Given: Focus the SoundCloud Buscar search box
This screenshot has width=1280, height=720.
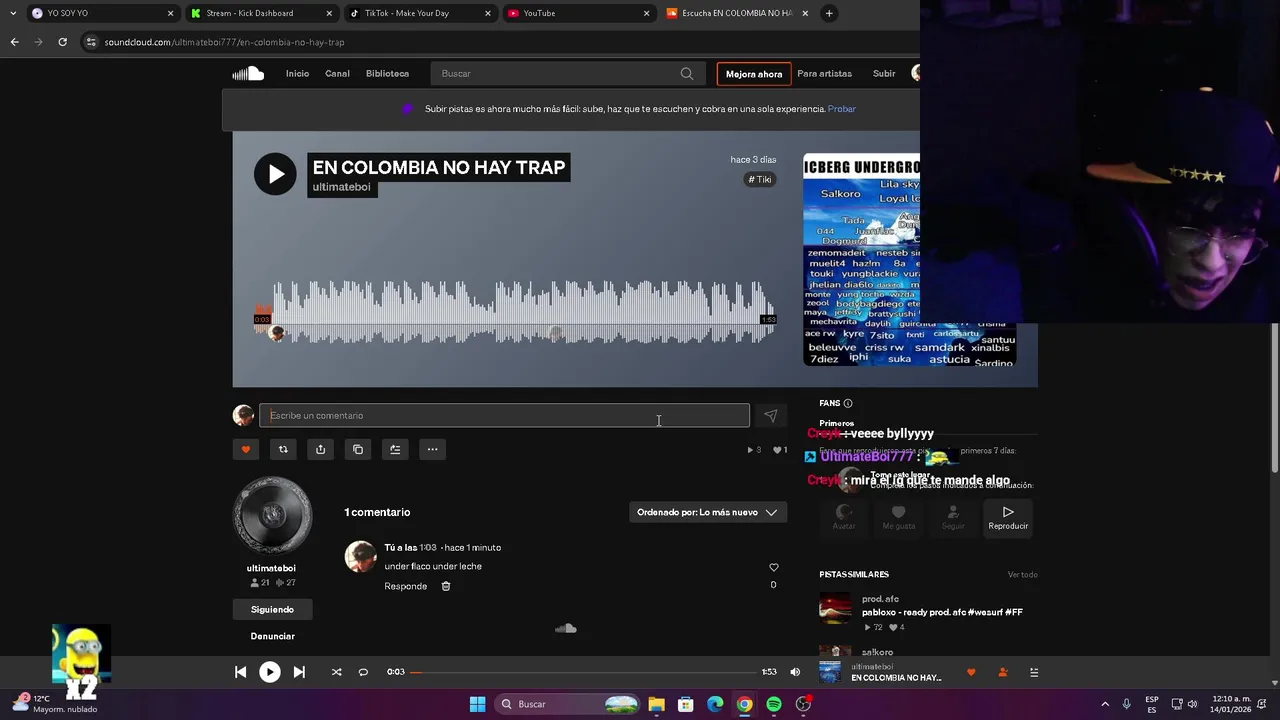Looking at the screenshot, I should (x=568, y=73).
